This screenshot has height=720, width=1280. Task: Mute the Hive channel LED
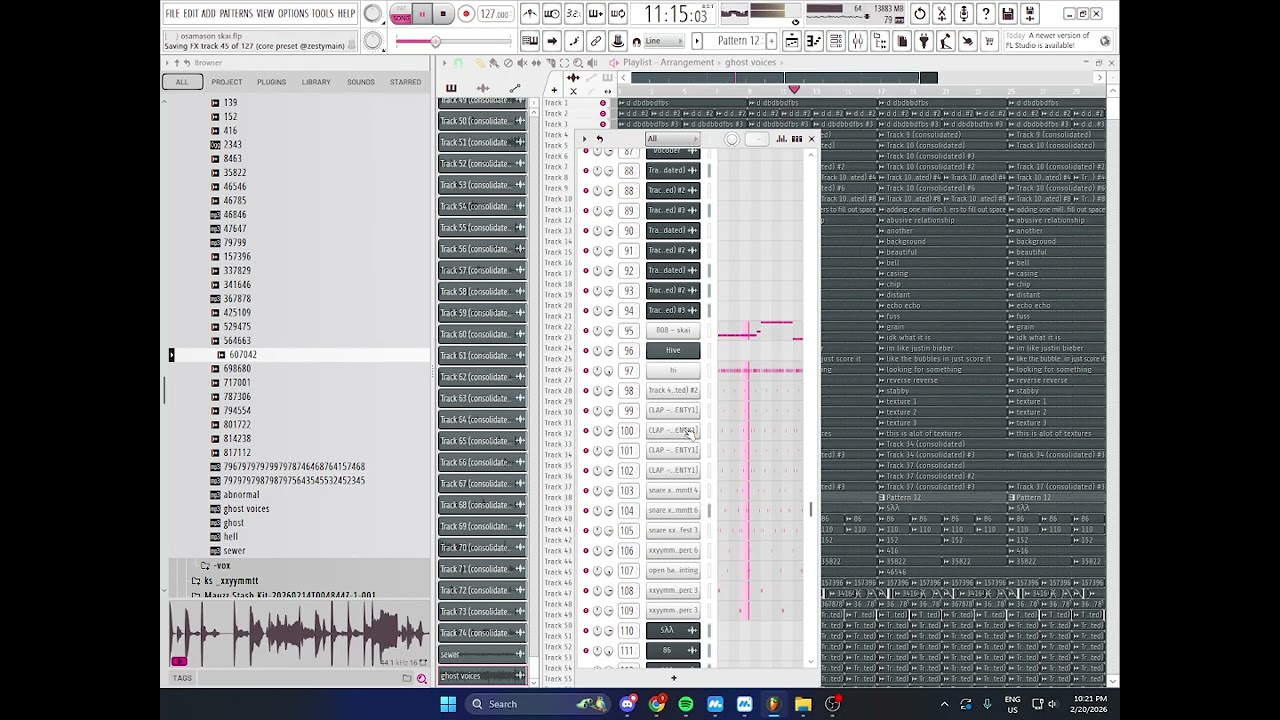tap(586, 350)
